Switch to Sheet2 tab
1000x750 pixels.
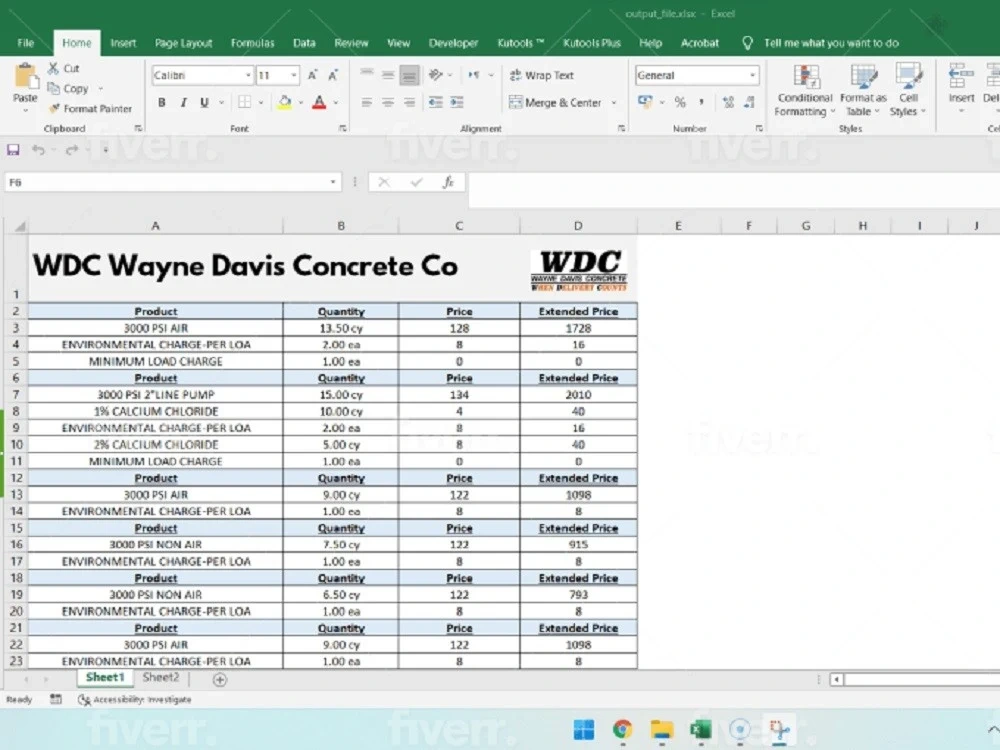coord(161,677)
